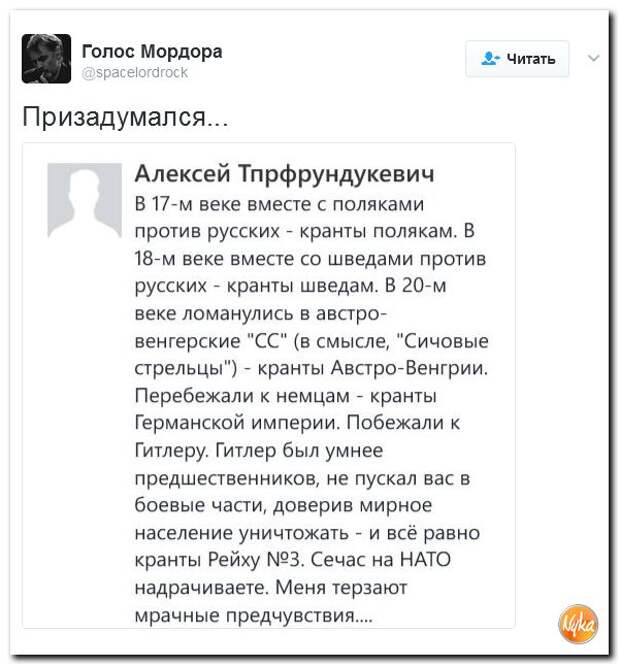Image resolution: width=620 pixels, height=666 pixels.
Task: Click the word предшественников in the quote
Action: [228, 478]
